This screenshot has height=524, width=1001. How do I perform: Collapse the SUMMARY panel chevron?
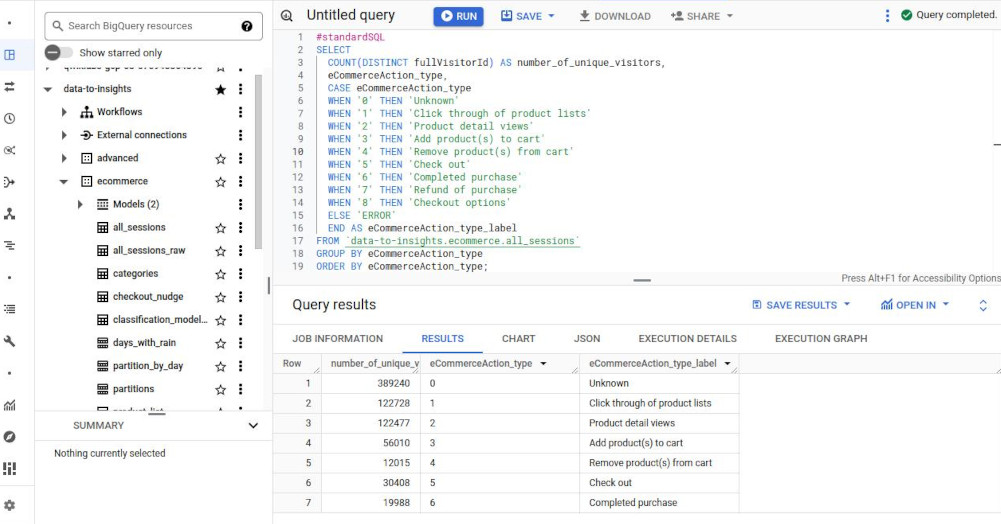(x=253, y=425)
